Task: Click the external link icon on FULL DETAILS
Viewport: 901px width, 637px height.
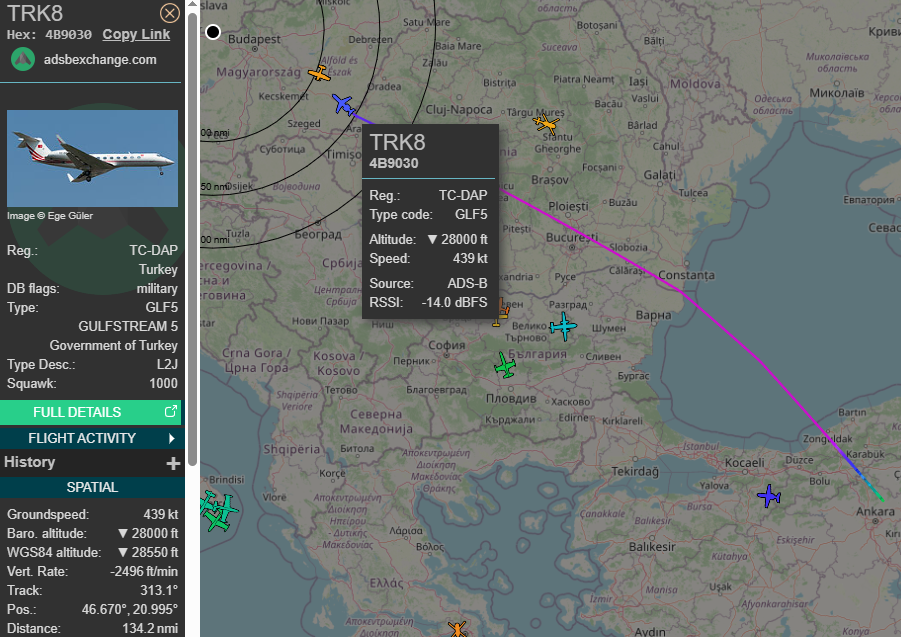Action: tap(171, 412)
